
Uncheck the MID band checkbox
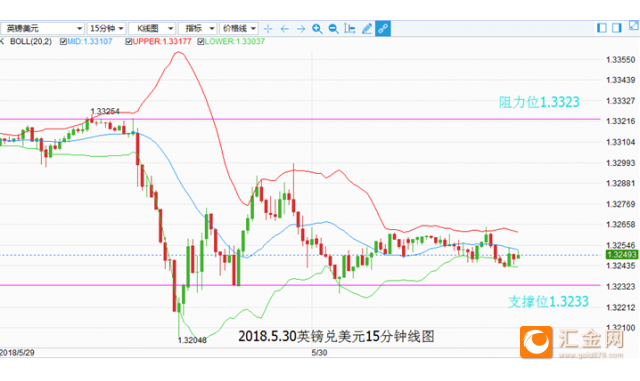coord(63,42)
